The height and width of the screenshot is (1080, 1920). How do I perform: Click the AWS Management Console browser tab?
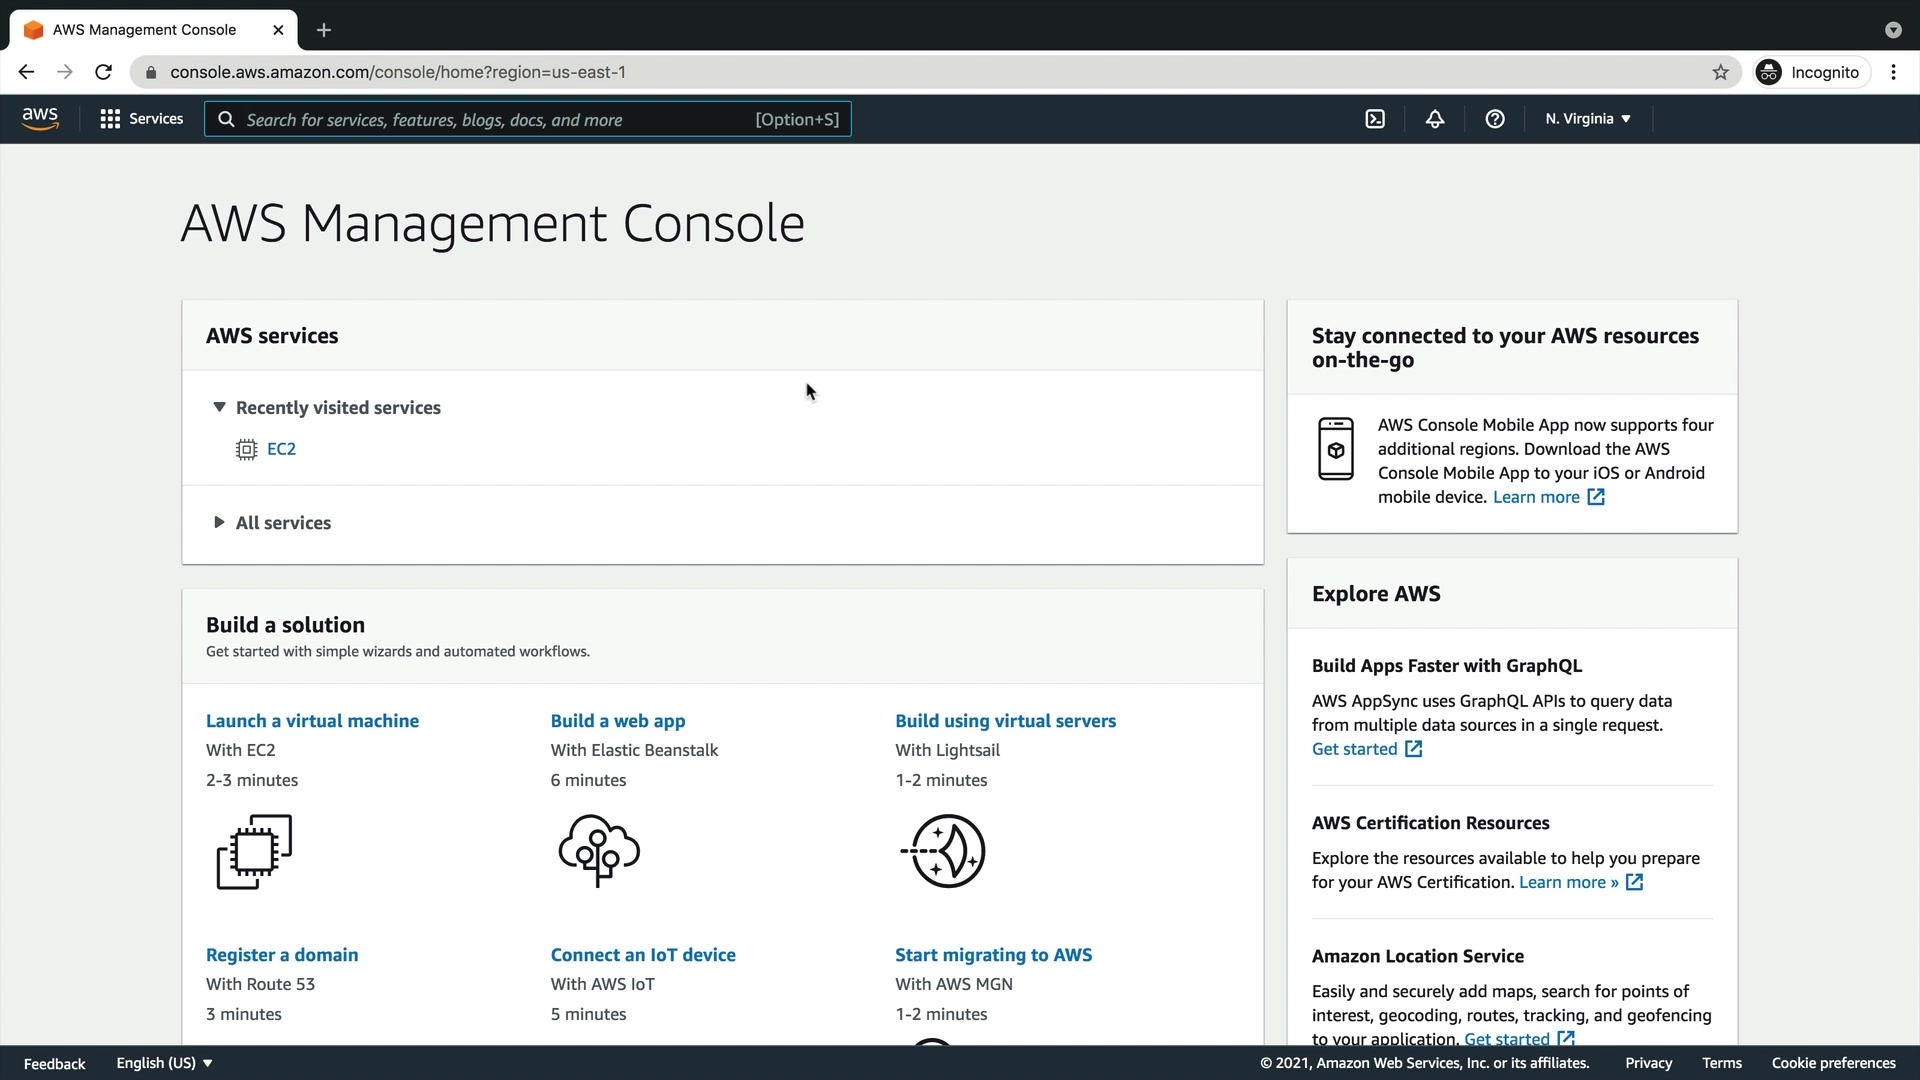144,30
